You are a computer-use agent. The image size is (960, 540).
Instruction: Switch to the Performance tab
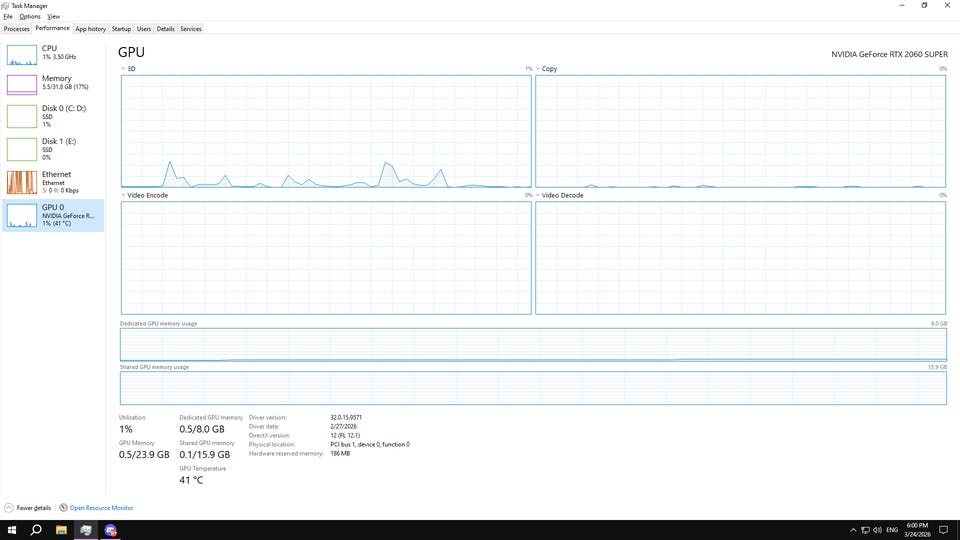coord(52,28)
